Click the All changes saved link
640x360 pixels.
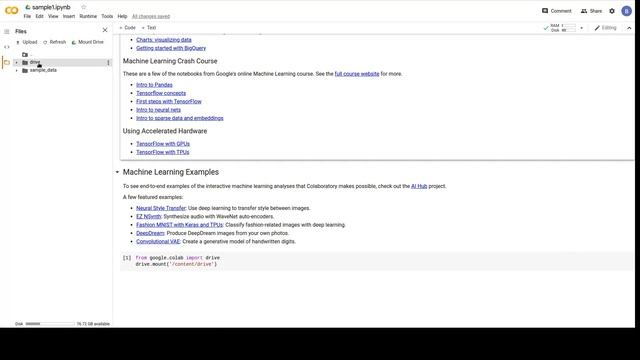(151, 16)
